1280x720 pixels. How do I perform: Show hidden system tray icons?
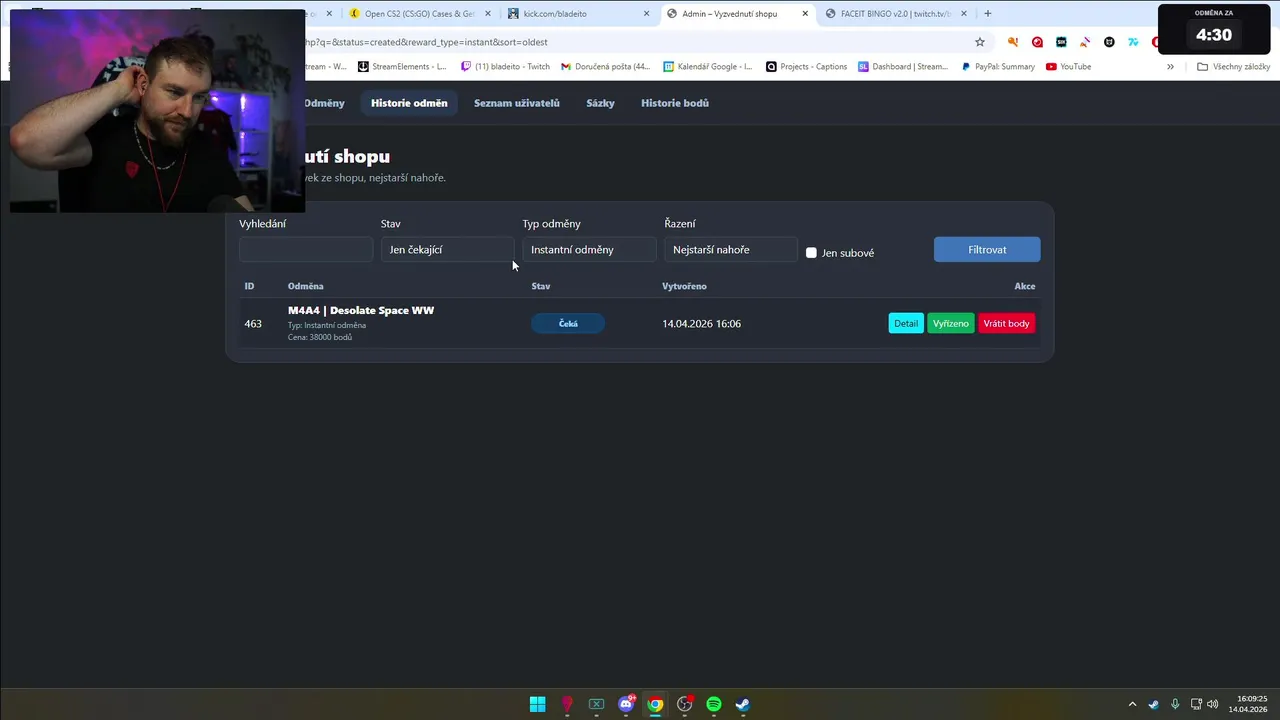1132,704
